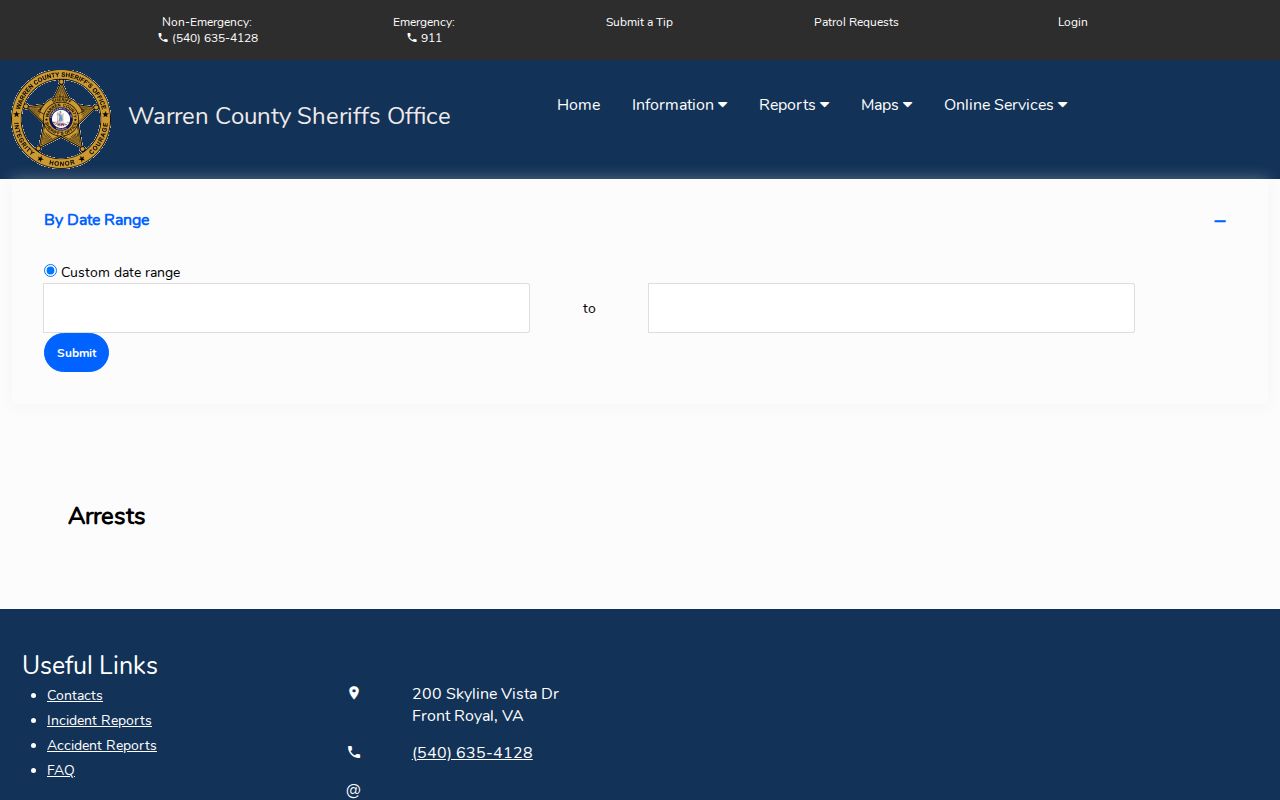Open the Accident Reports footer link

point(102,745)
